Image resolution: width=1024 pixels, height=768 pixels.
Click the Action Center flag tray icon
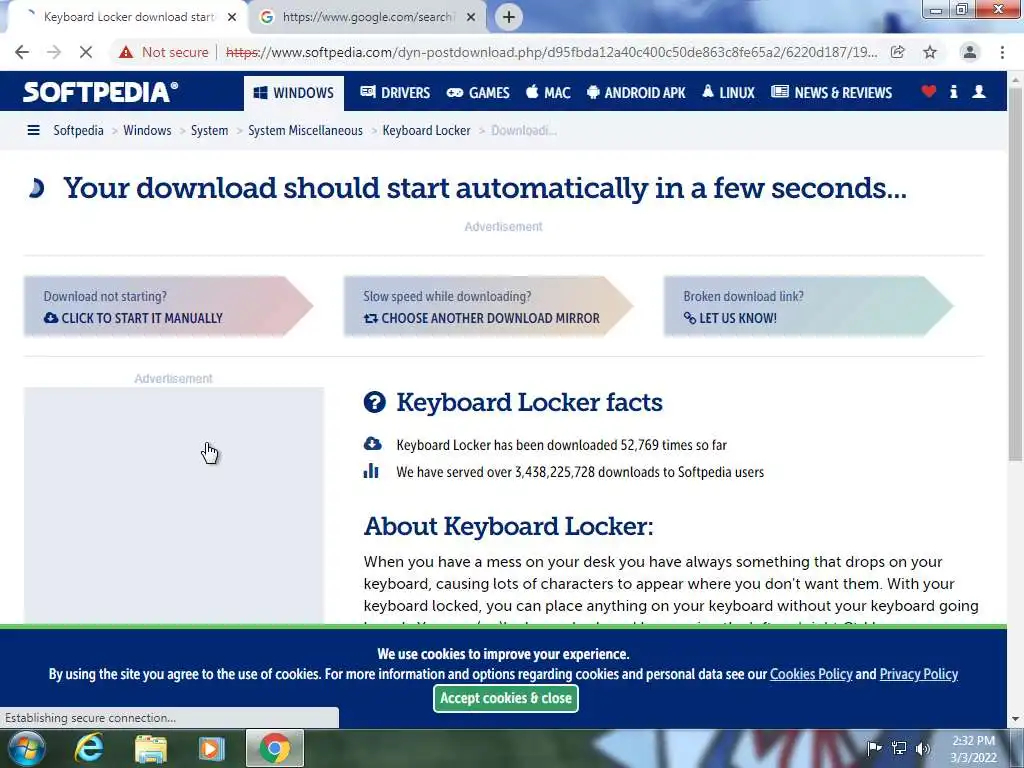(x=874, y=748)
